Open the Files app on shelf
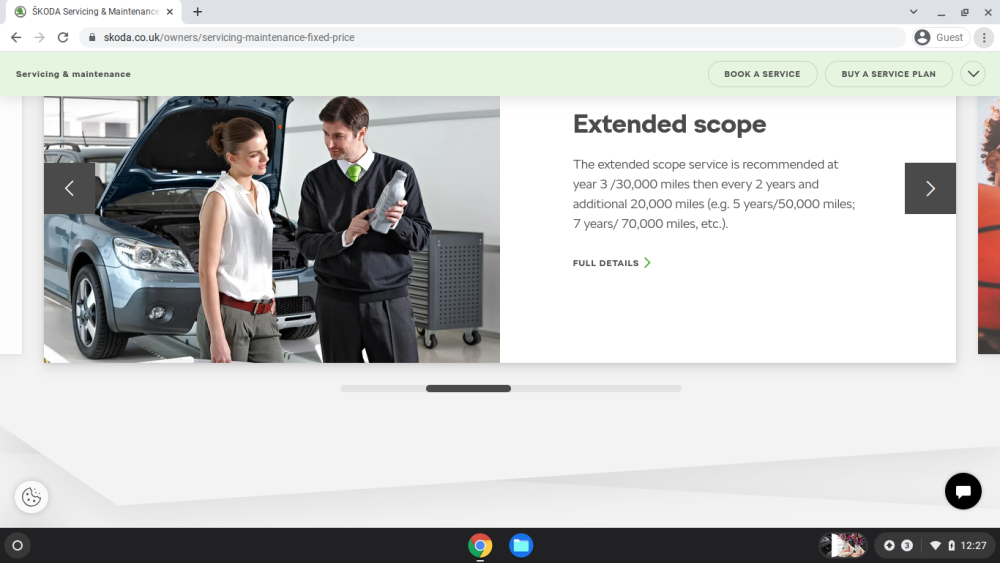 (521, 546)
